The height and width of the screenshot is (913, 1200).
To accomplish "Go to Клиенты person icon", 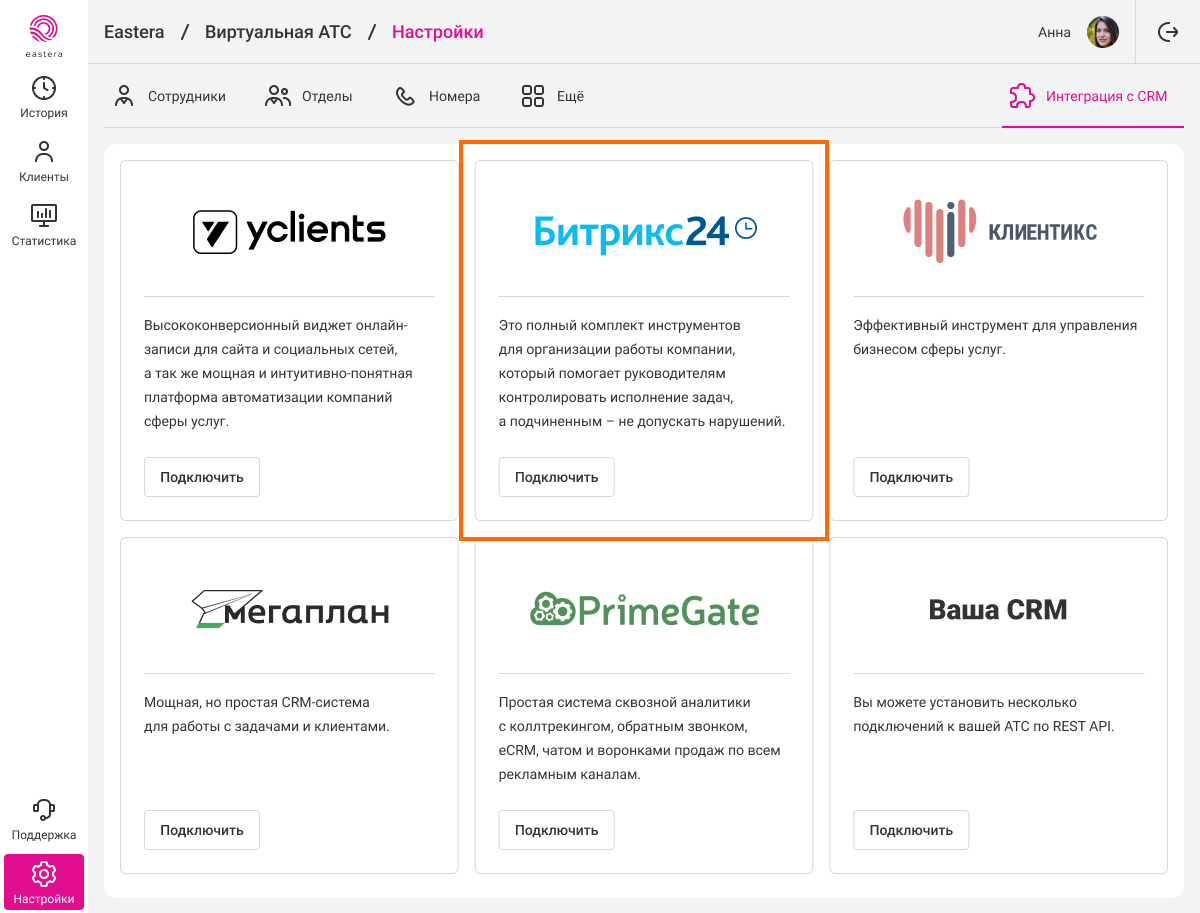I will coord(44,152).
